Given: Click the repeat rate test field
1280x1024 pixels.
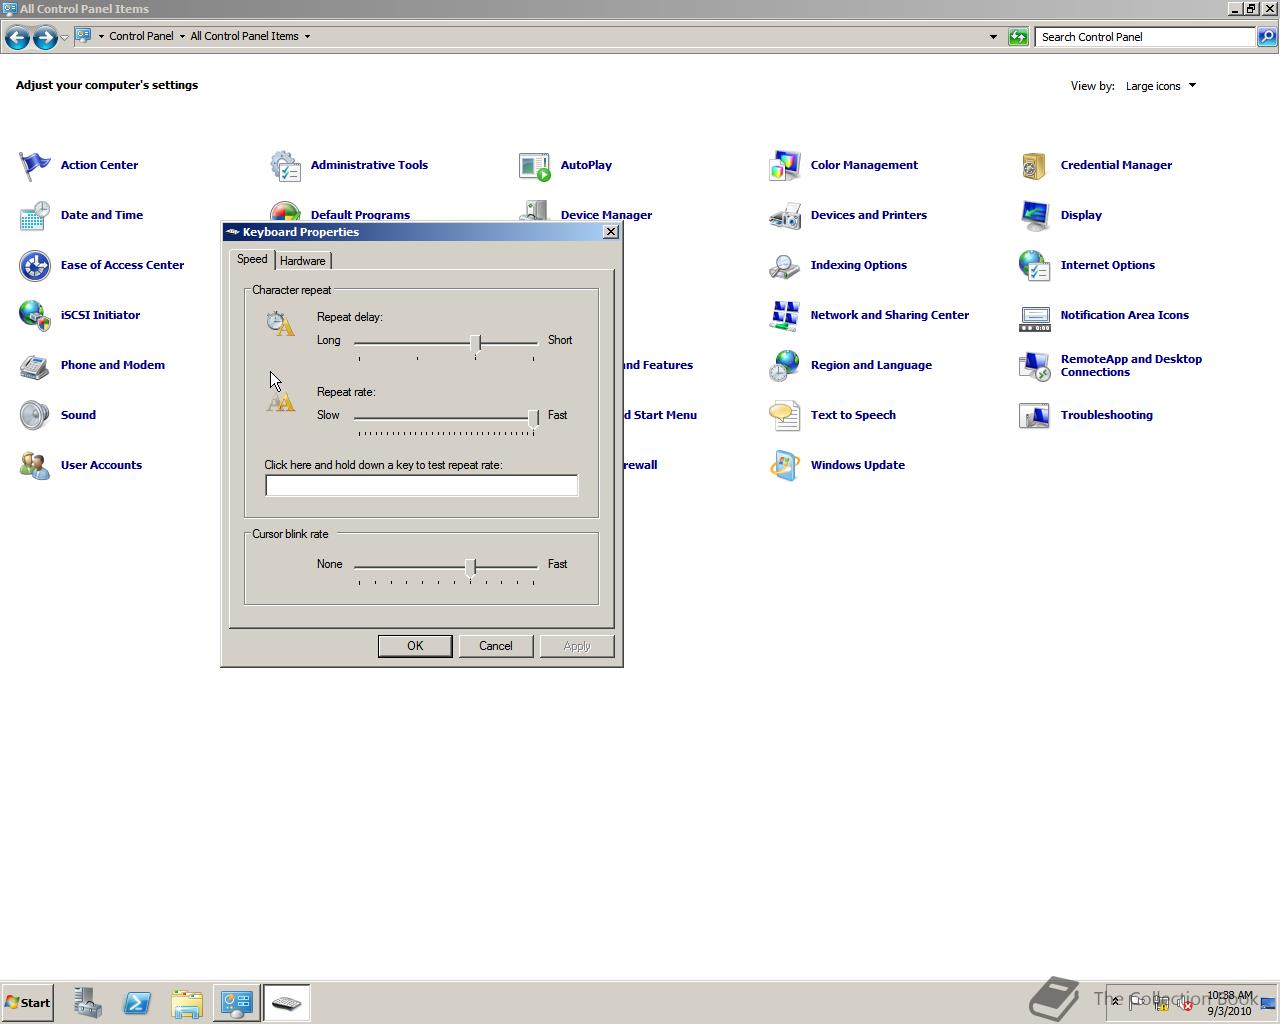Looking at the screenshot, I should click(421, 486).
